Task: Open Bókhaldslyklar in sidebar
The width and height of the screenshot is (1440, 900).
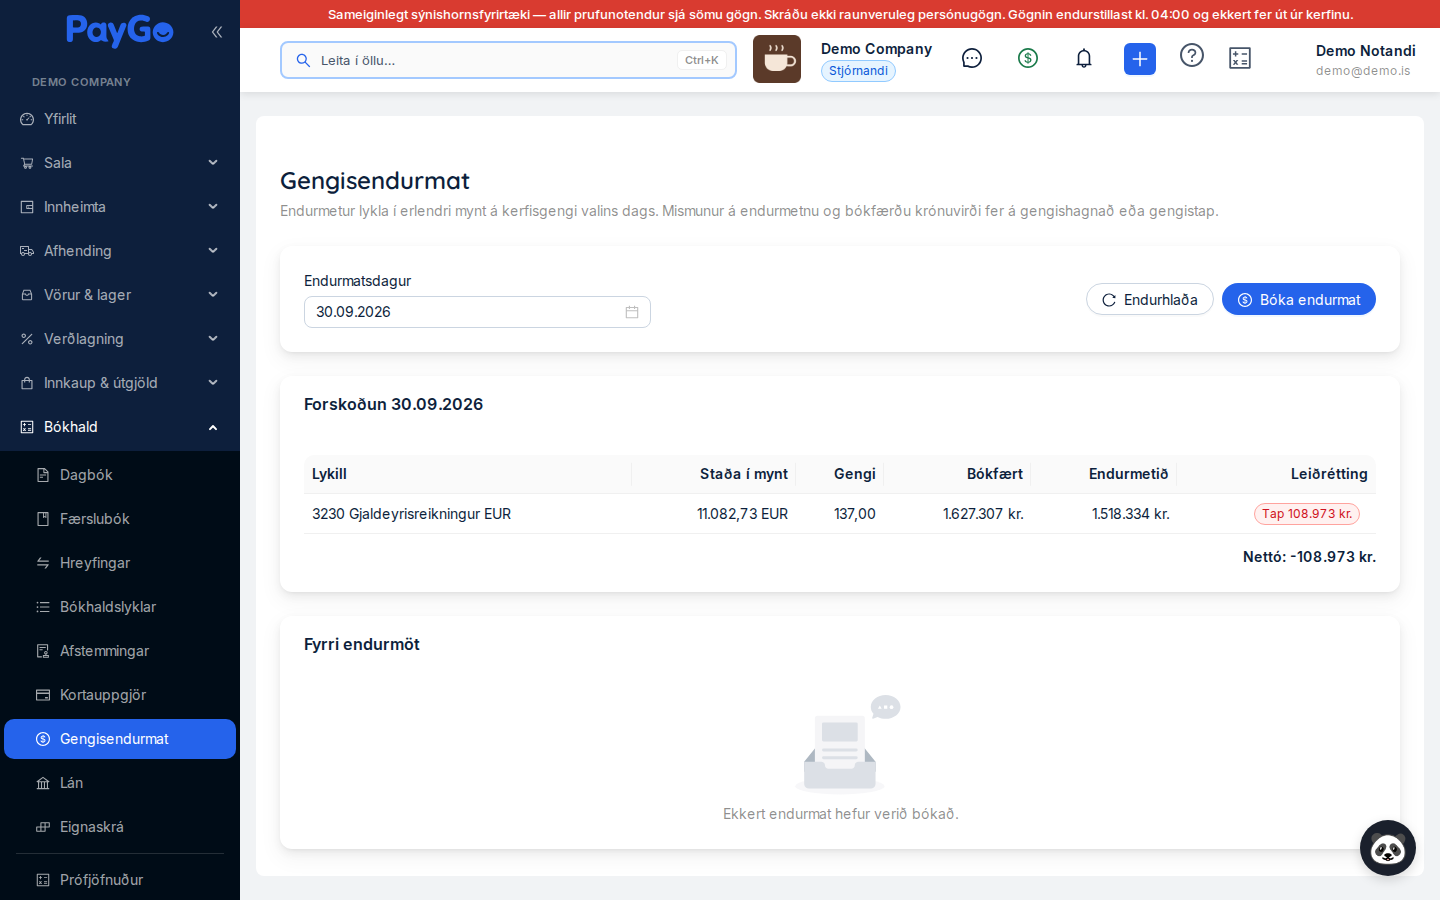Action: click(x=120, y=607)
